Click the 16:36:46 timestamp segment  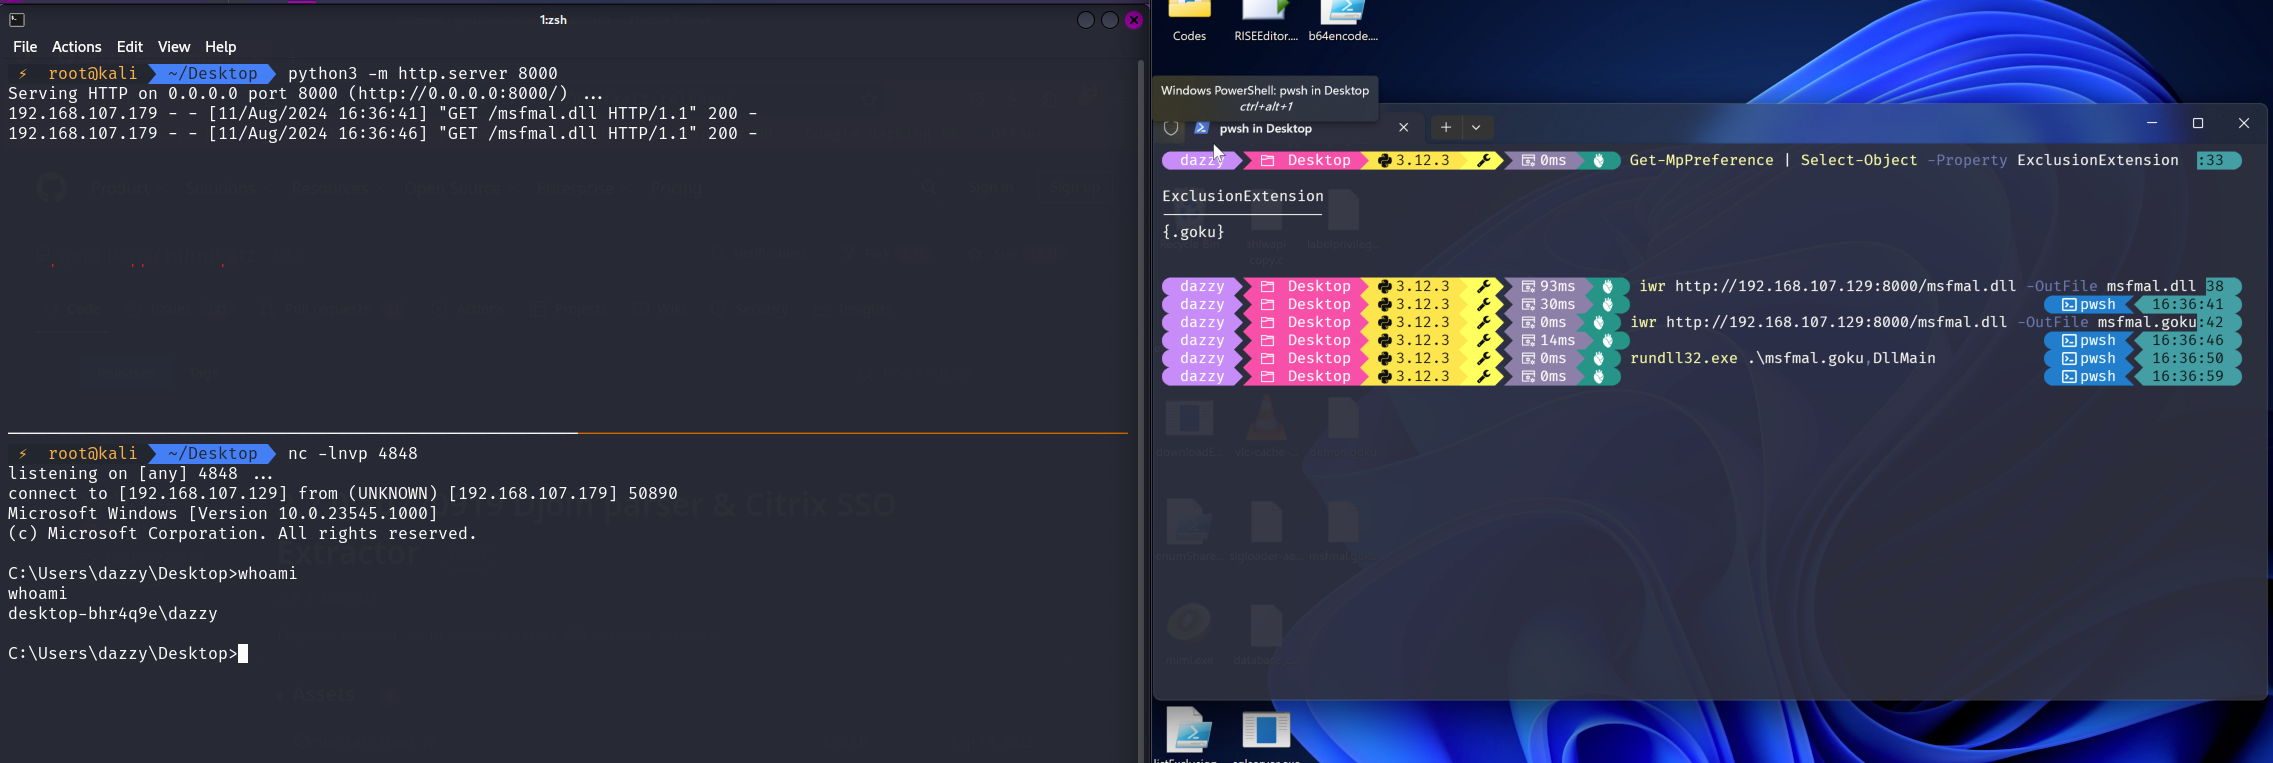[x=2188, y=340]
